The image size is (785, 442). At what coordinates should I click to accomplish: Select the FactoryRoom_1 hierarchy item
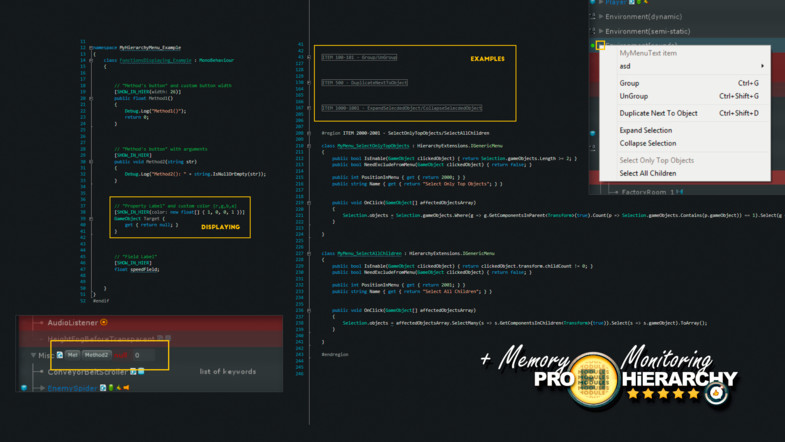647,192
